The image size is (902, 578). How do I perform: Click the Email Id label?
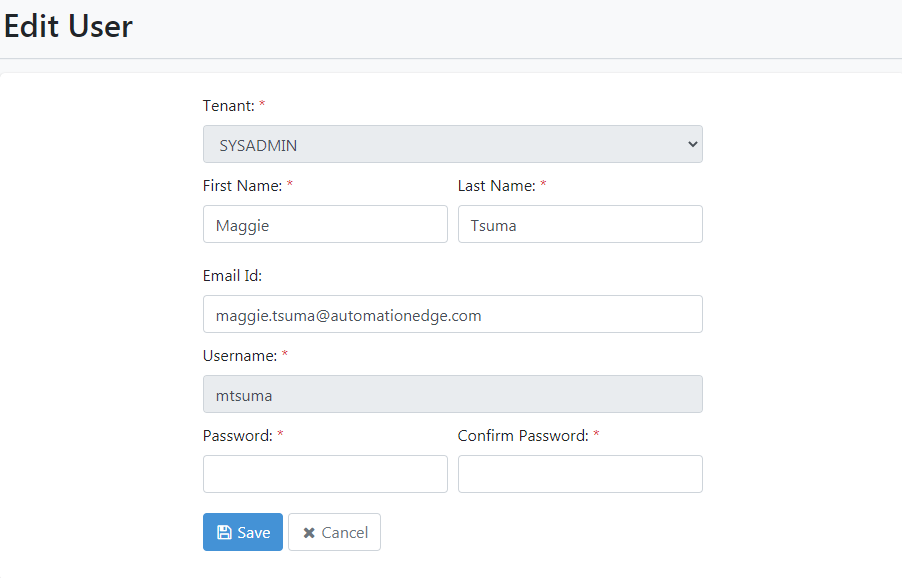(x=232, y=275)
